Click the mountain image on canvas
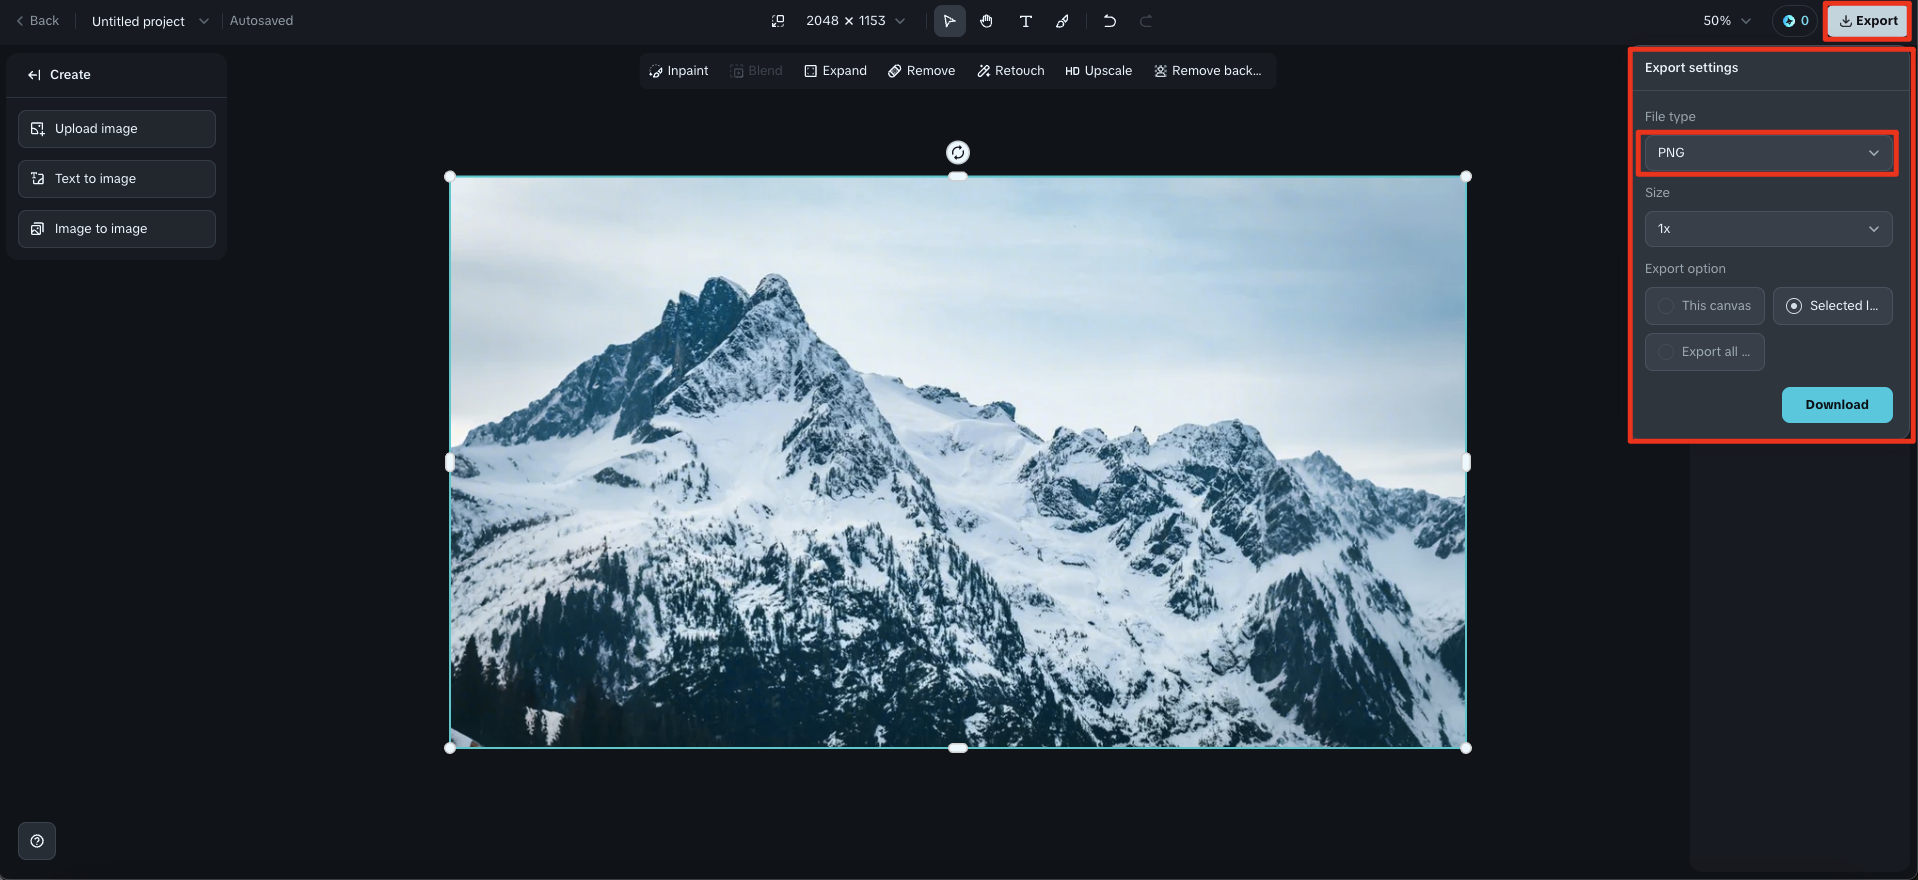The height and width of the screenshot is (880, 1918). [958, 462]
